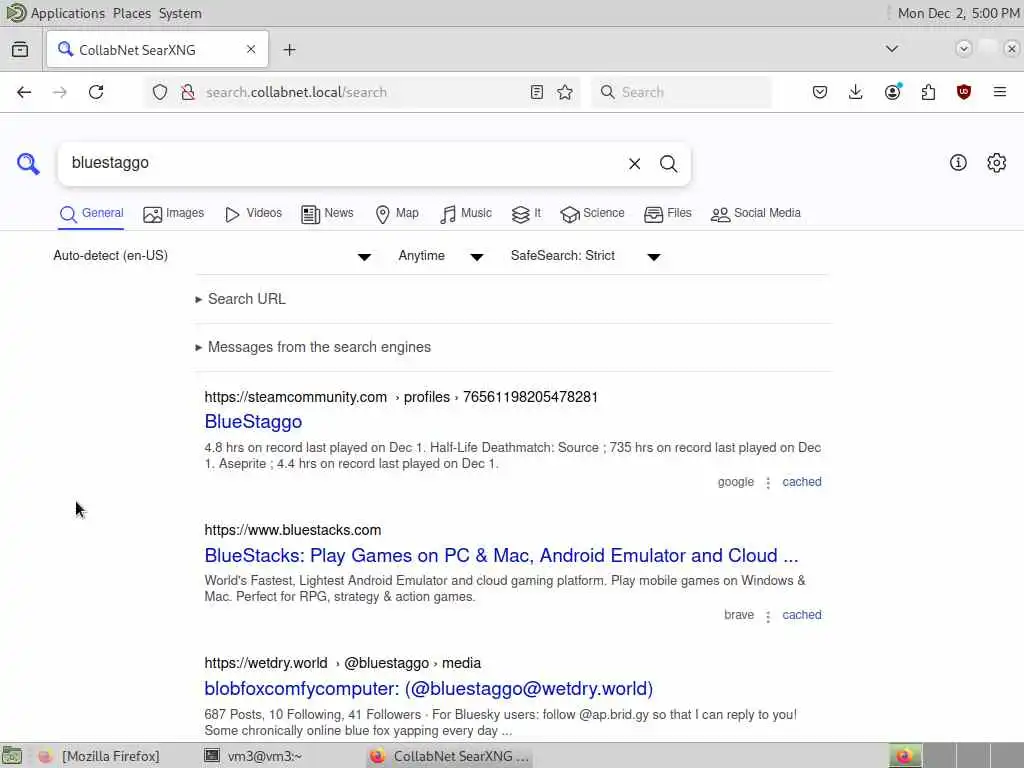Open the Auto-detect (en-US) language dropdown

[x=212, y=256]
